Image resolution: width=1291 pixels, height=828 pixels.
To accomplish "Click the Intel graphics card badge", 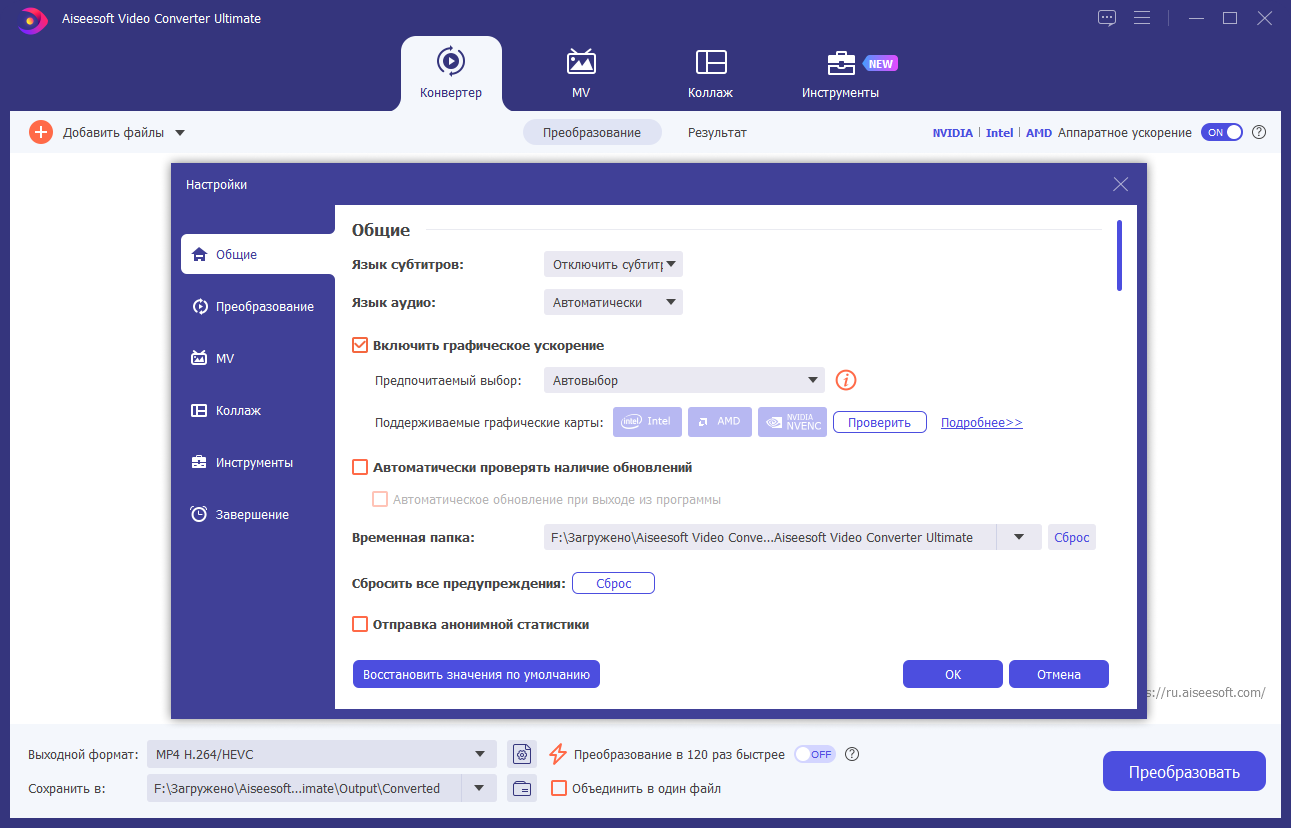I will 648,422.
